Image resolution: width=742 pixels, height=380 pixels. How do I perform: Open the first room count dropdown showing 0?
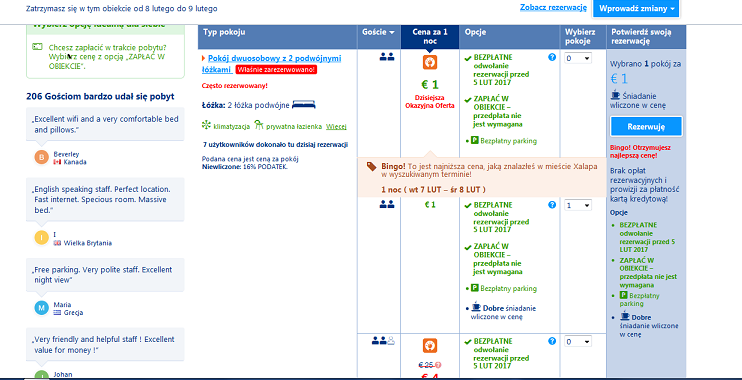[x=578, y=58]
